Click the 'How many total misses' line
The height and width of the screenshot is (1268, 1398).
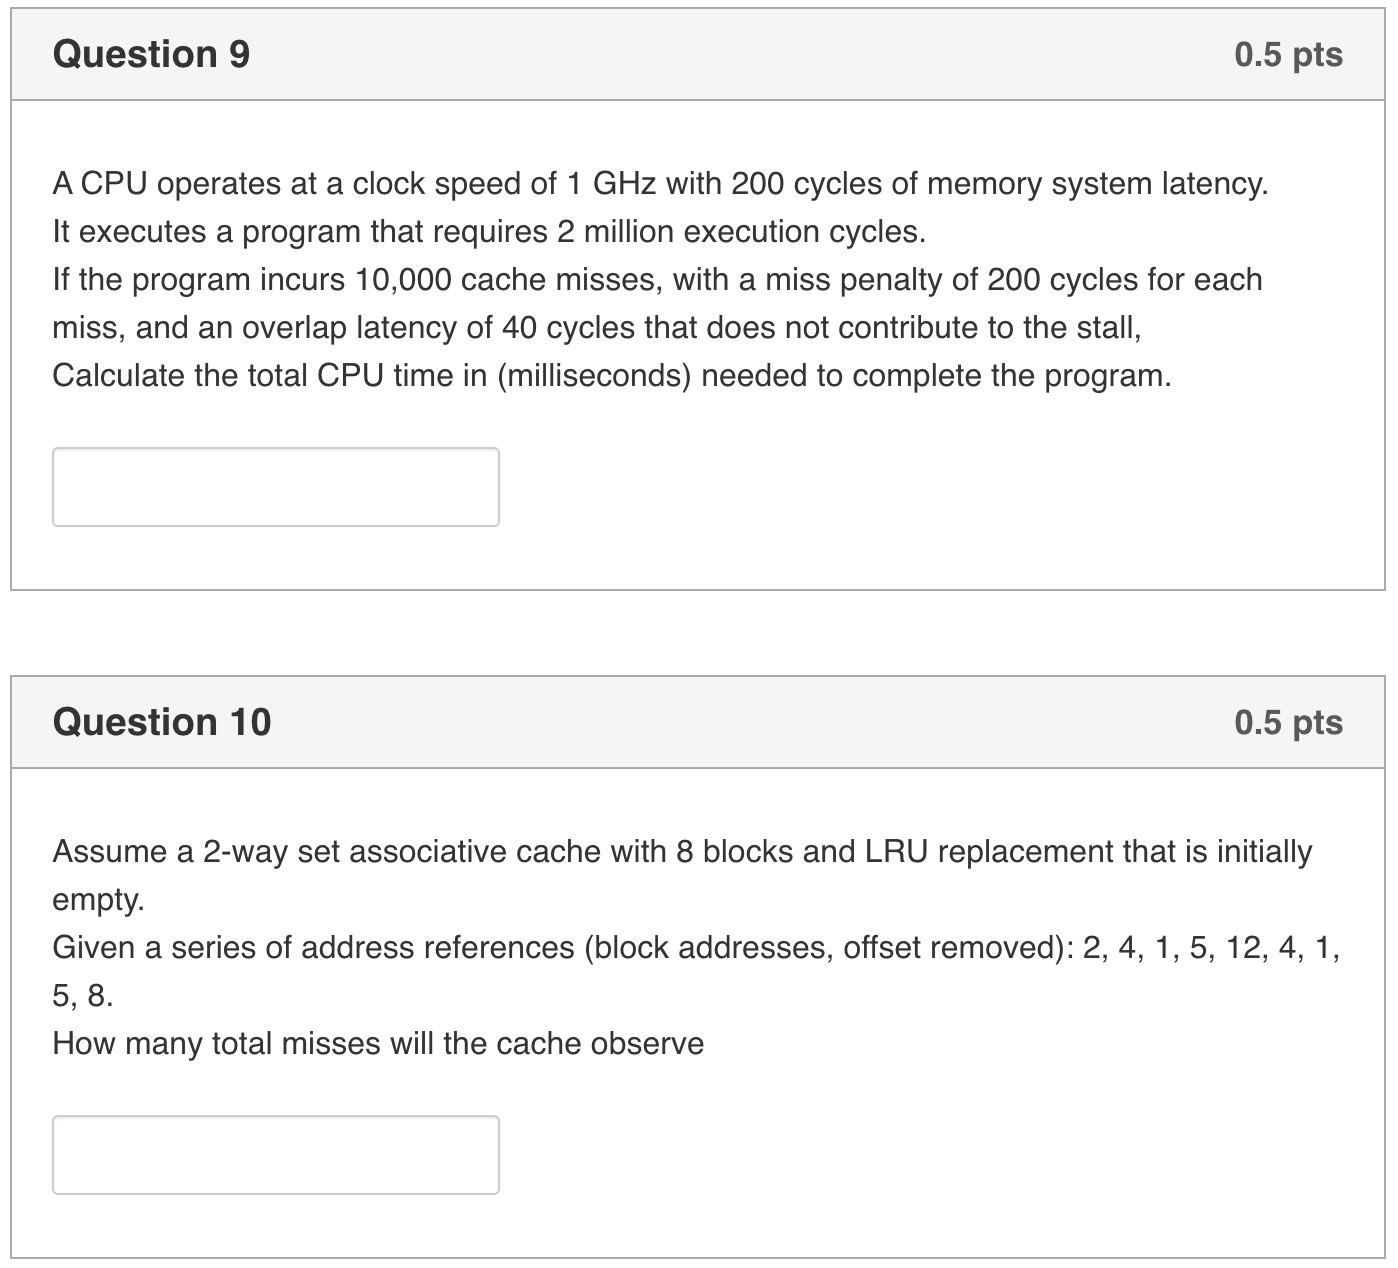coord(378,1043)
